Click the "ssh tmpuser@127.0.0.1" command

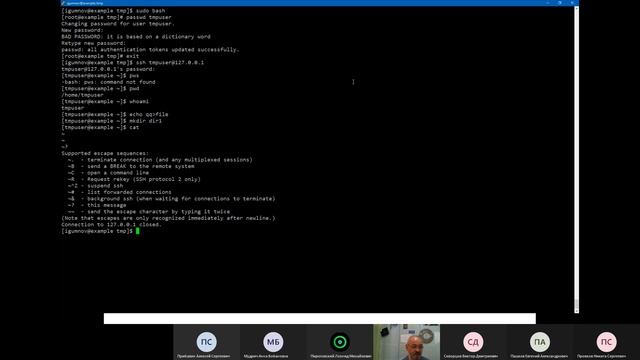click(133, 62)
